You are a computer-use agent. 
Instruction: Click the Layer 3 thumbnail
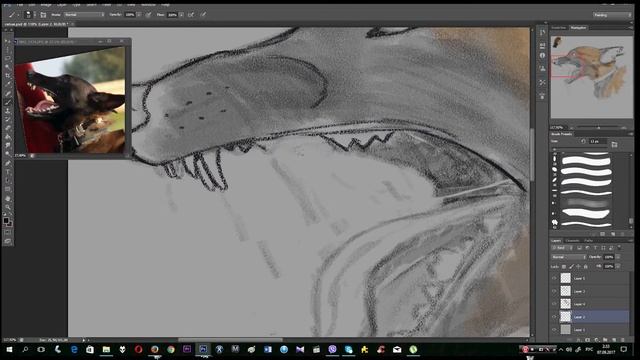tap(565, 291)
